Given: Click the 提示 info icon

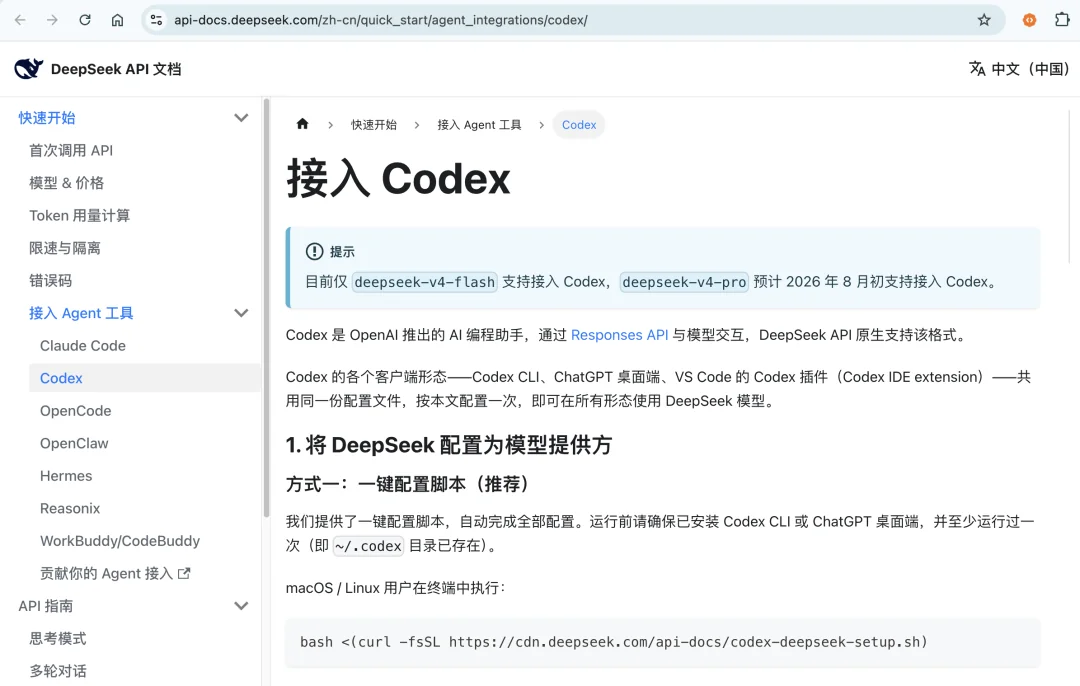Looking at the screenshot, I should (314, 251).
